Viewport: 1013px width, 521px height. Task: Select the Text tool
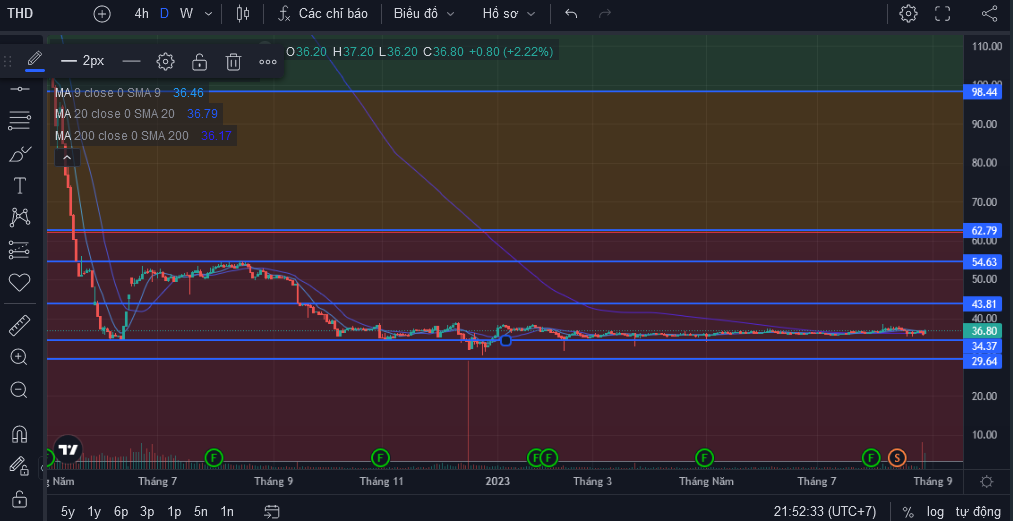20,186
